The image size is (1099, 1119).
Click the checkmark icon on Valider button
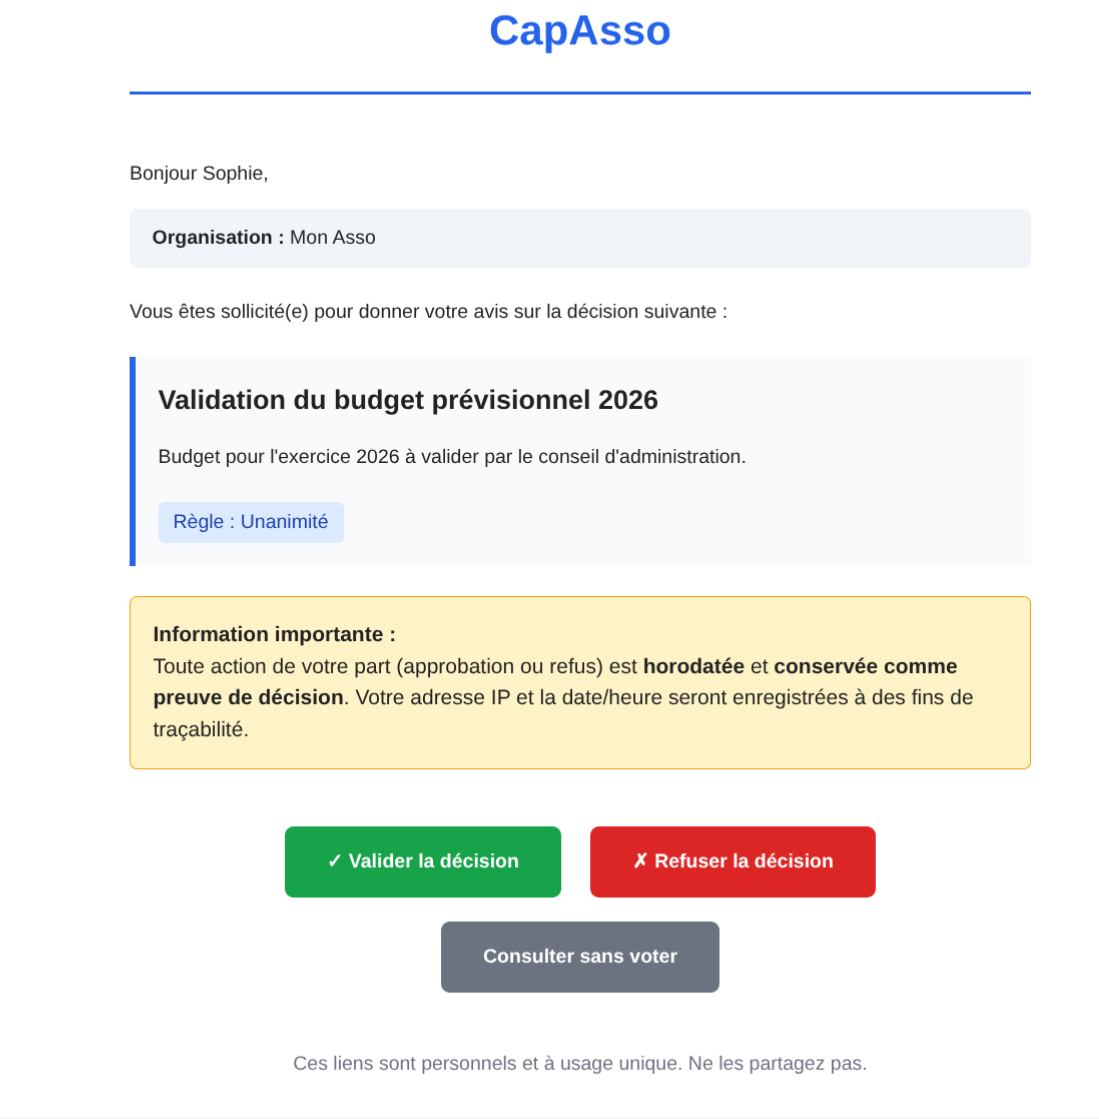coord(334,860)
